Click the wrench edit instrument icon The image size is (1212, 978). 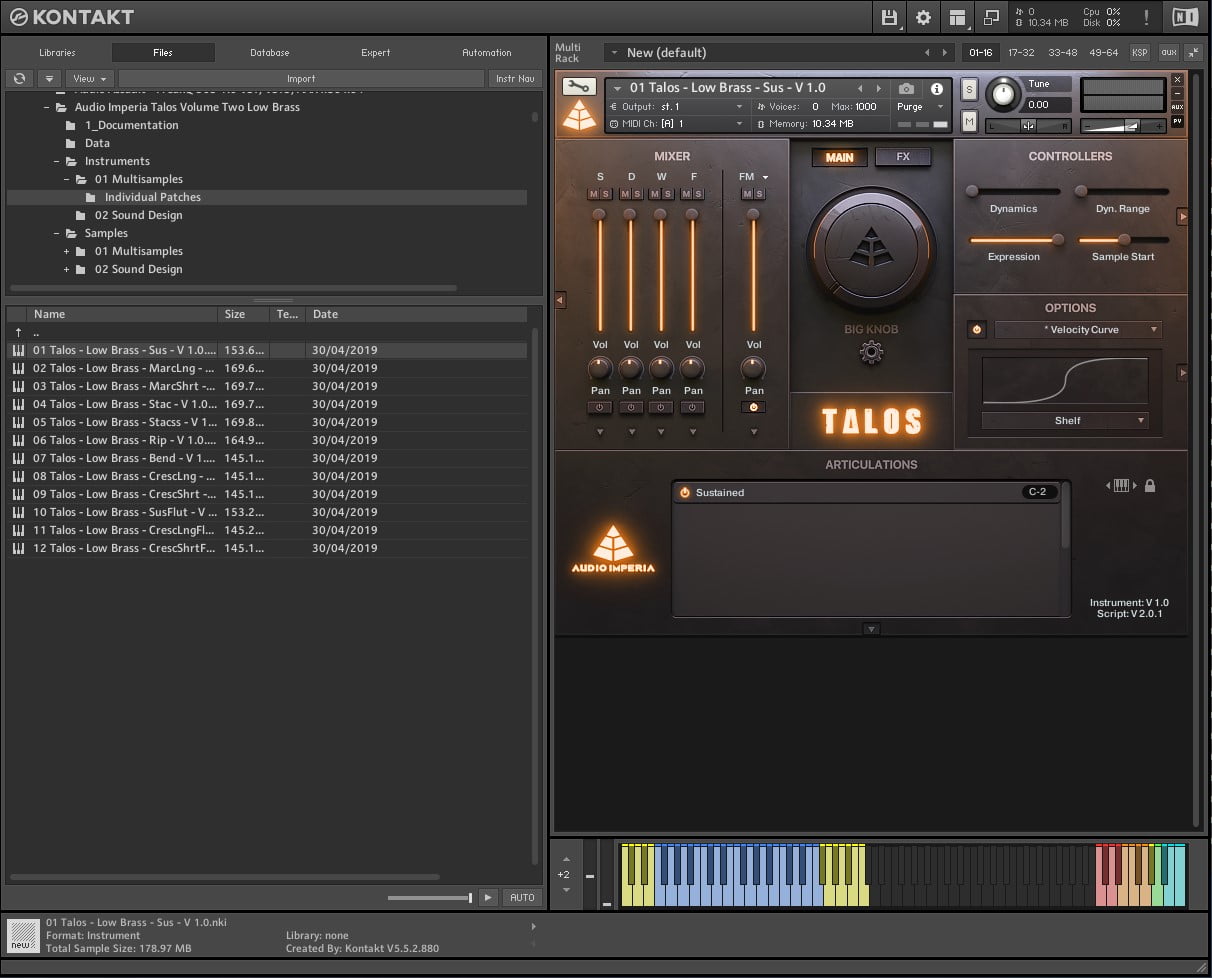pos(579,88)
